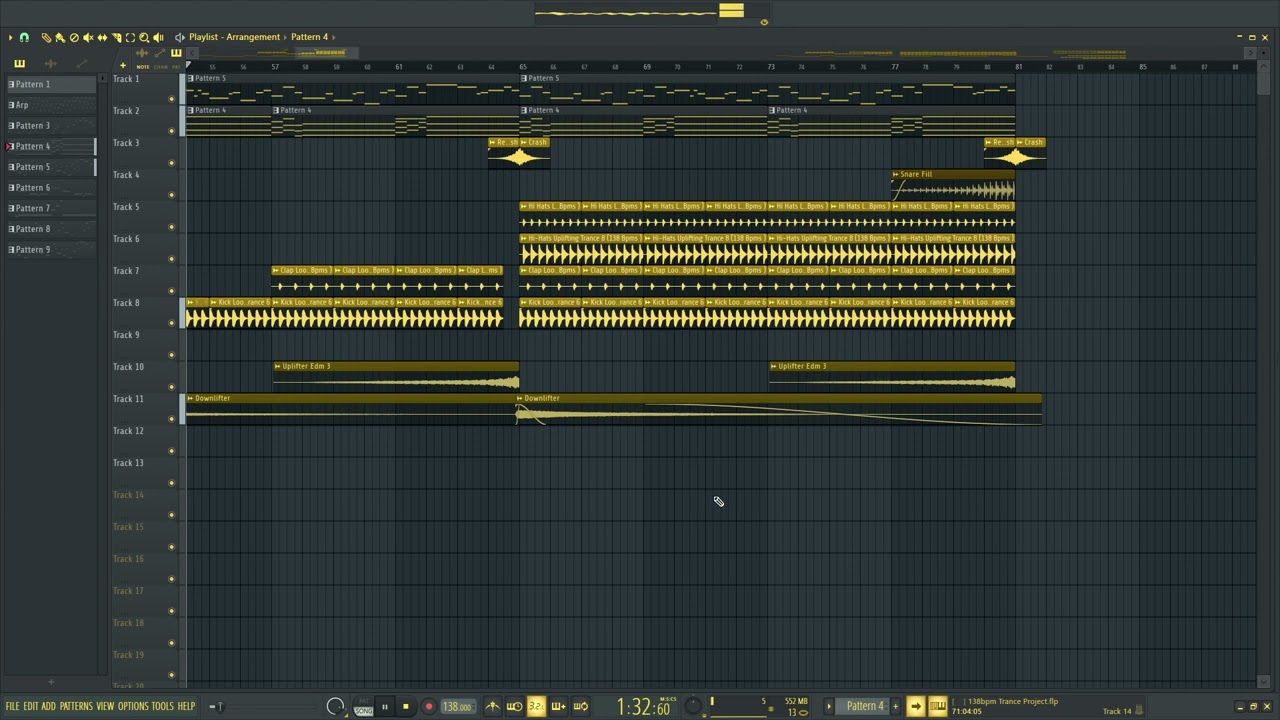This screenshot has height=720, width=1280.
Task: Open first Uplifter Edm 3 clip menu
Action: 277,366
